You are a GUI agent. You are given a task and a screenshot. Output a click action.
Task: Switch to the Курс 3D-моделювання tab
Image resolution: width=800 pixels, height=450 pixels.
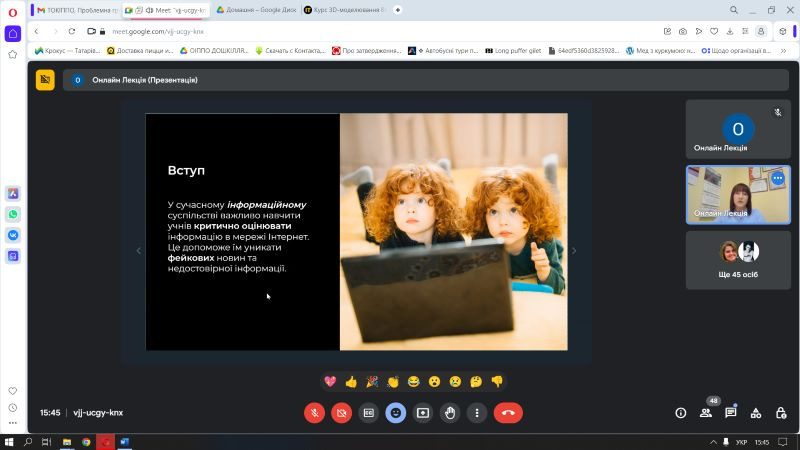pos(345,10)
